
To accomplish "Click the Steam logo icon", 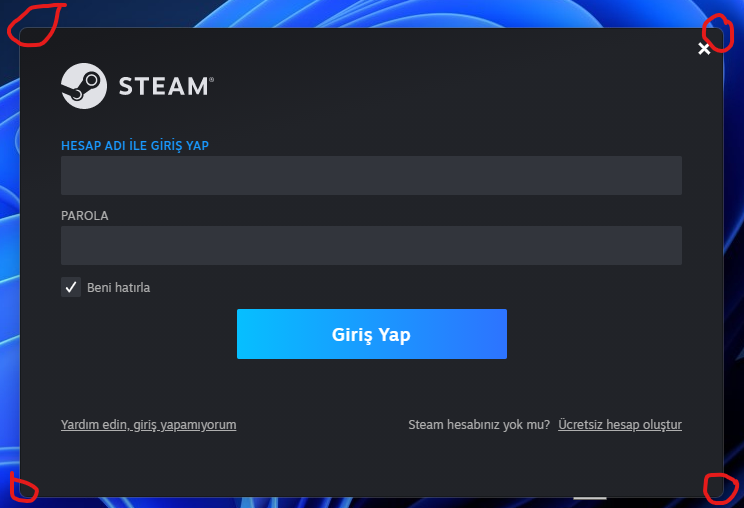I will click(84, 86).
